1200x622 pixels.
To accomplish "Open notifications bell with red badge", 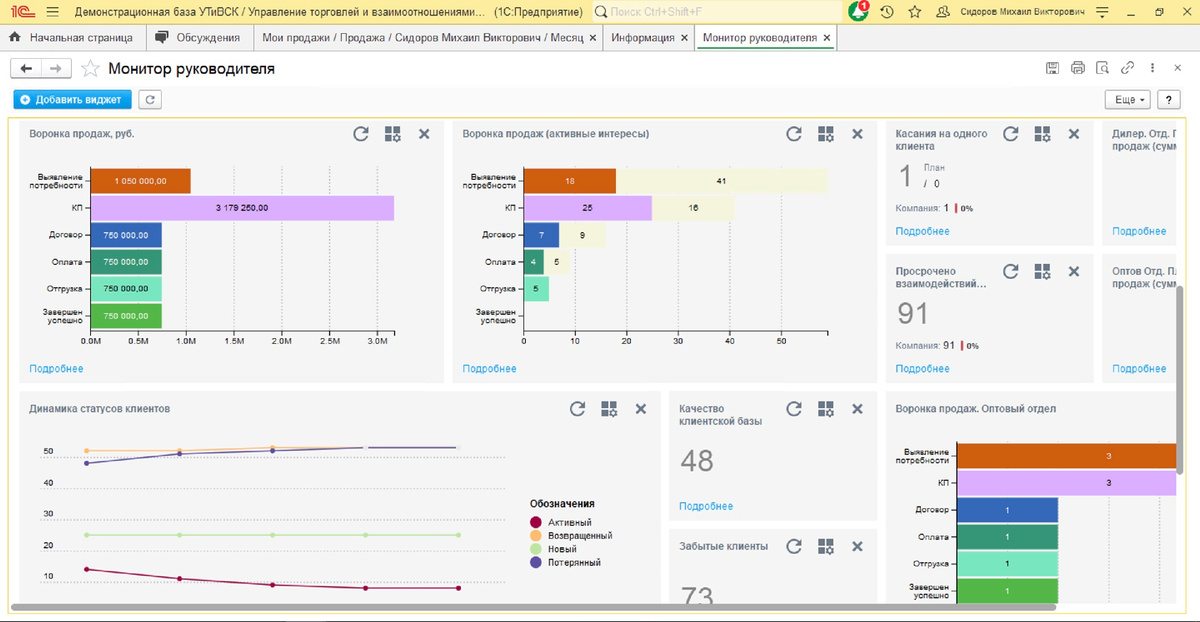I will pos(860,12).
